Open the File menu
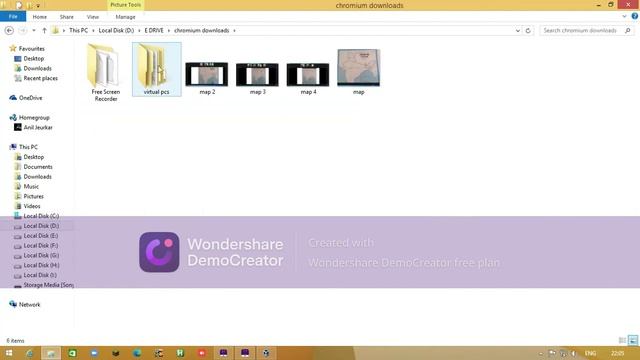The width and height of the screenshot is (640, 360). [13, 17]
